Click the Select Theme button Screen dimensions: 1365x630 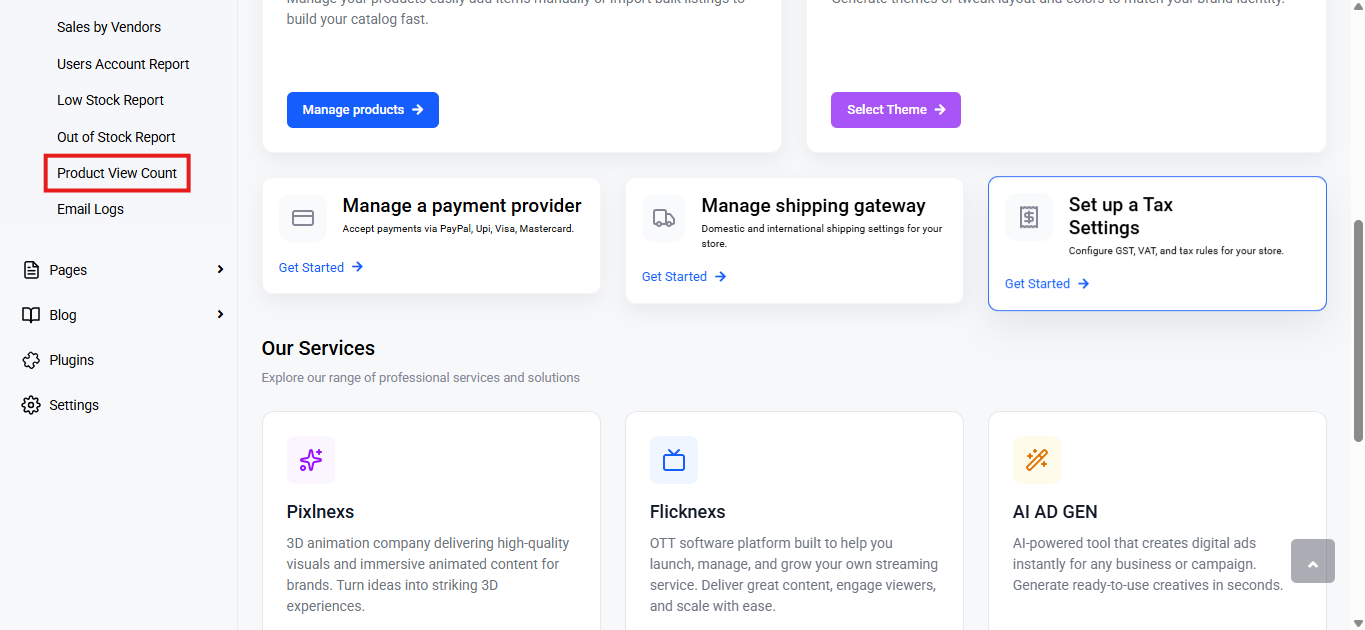(896, 110)
